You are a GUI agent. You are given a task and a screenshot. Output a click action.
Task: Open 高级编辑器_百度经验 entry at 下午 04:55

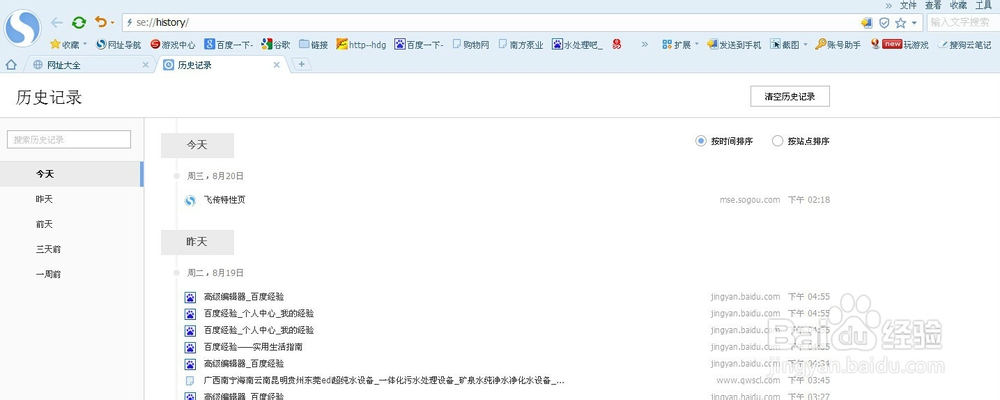point(244,297)
